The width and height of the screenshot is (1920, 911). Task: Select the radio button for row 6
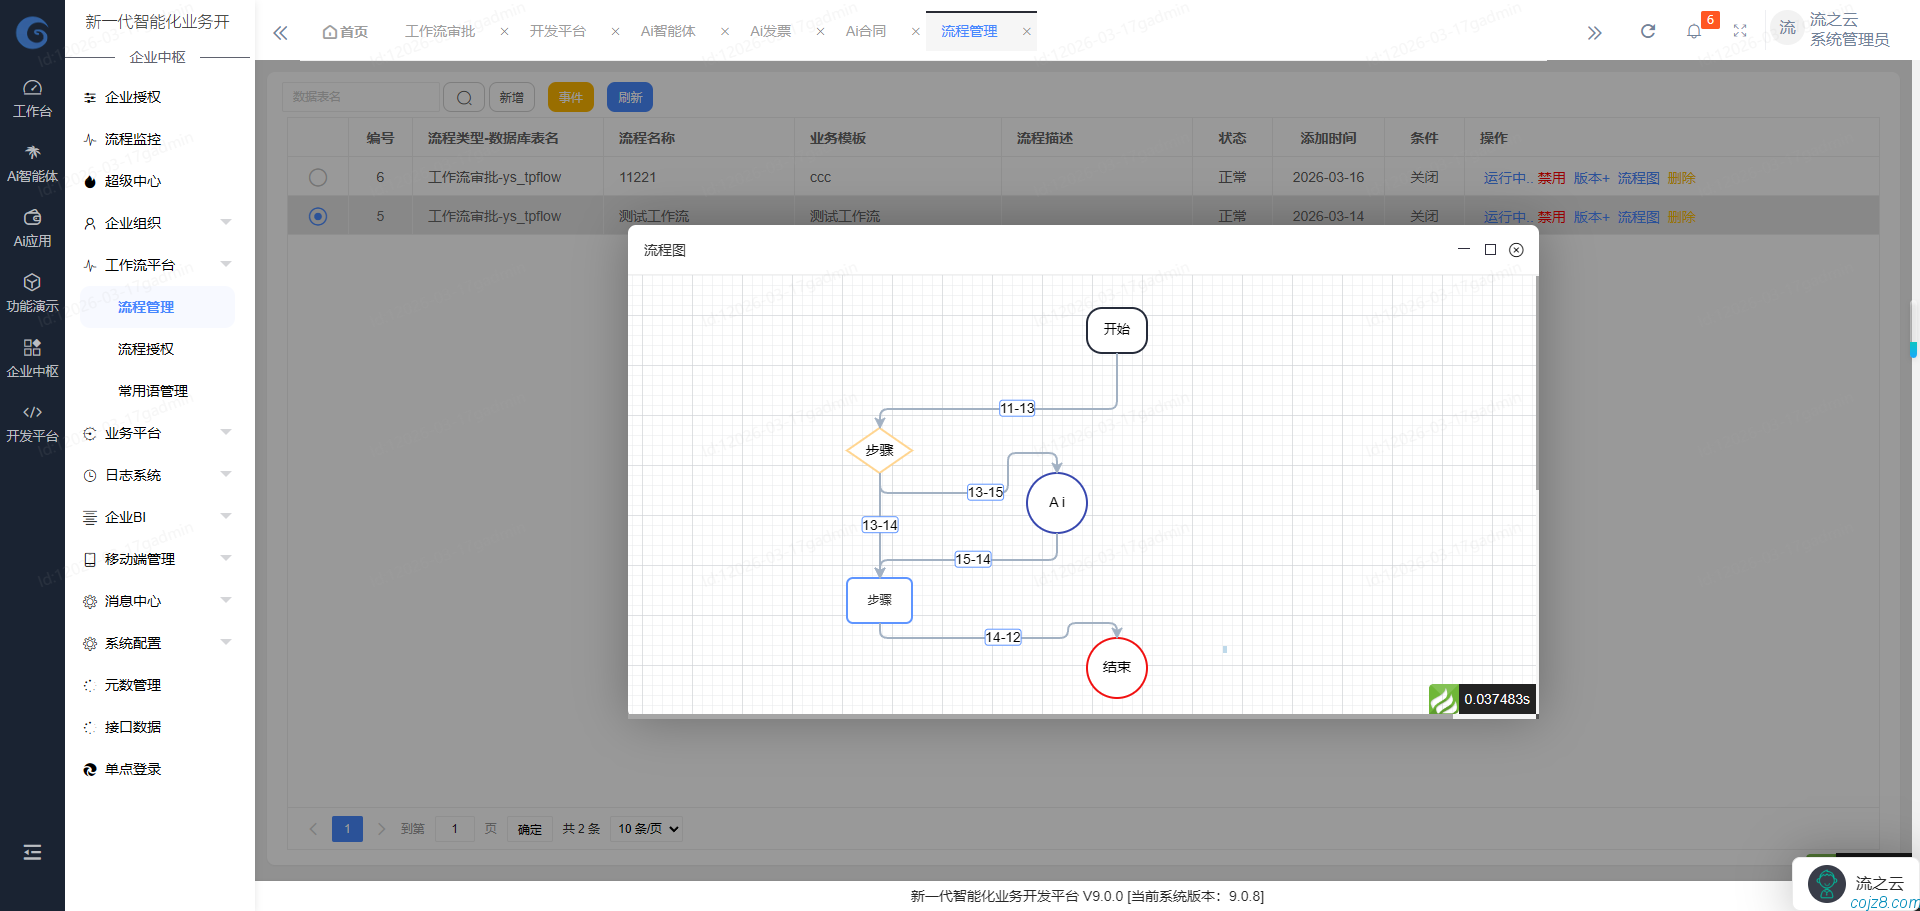(x=318, y=177)
